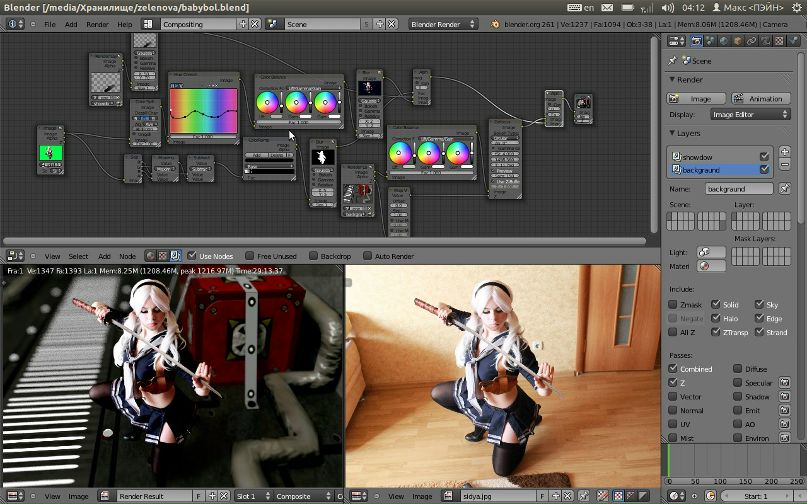The width and height of the screenshot is (807, 504).
Task: Click the pin icon beside Scene
Action: pos(672,61)
